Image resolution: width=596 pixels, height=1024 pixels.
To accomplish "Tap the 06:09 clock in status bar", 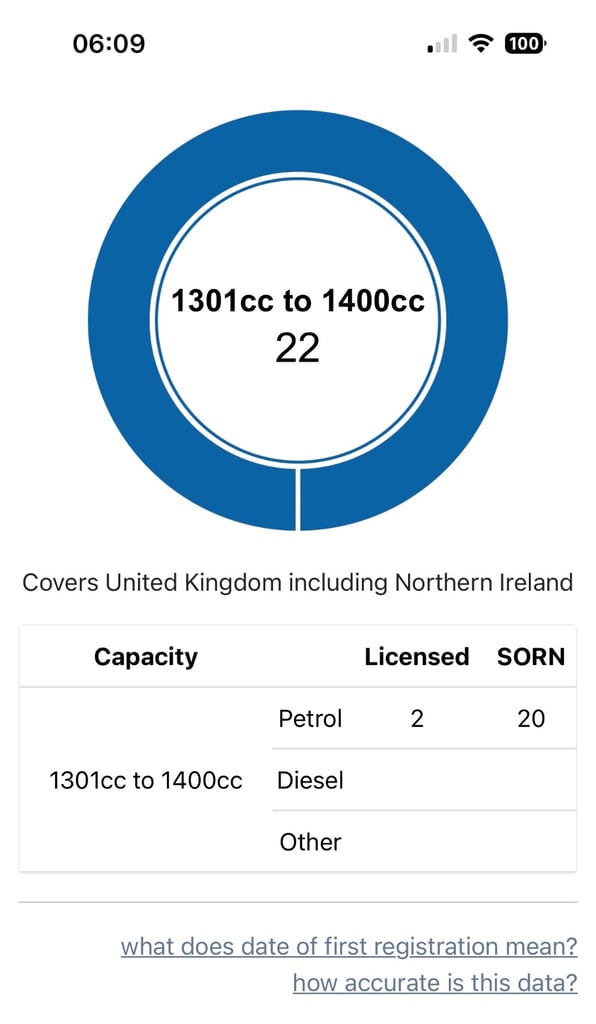I will coord(109,44).
